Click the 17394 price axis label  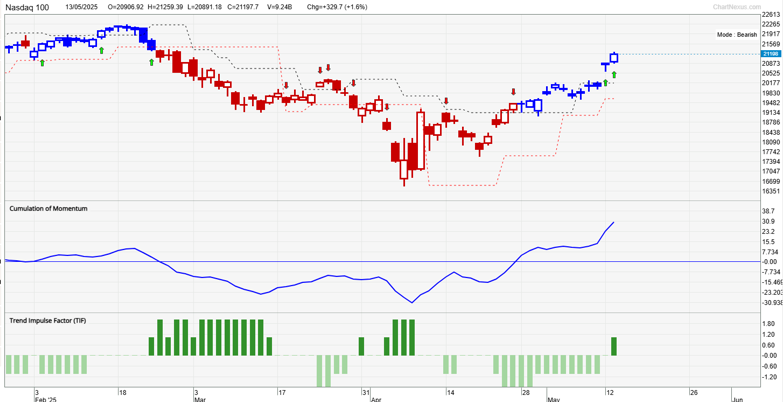(771, 162)
